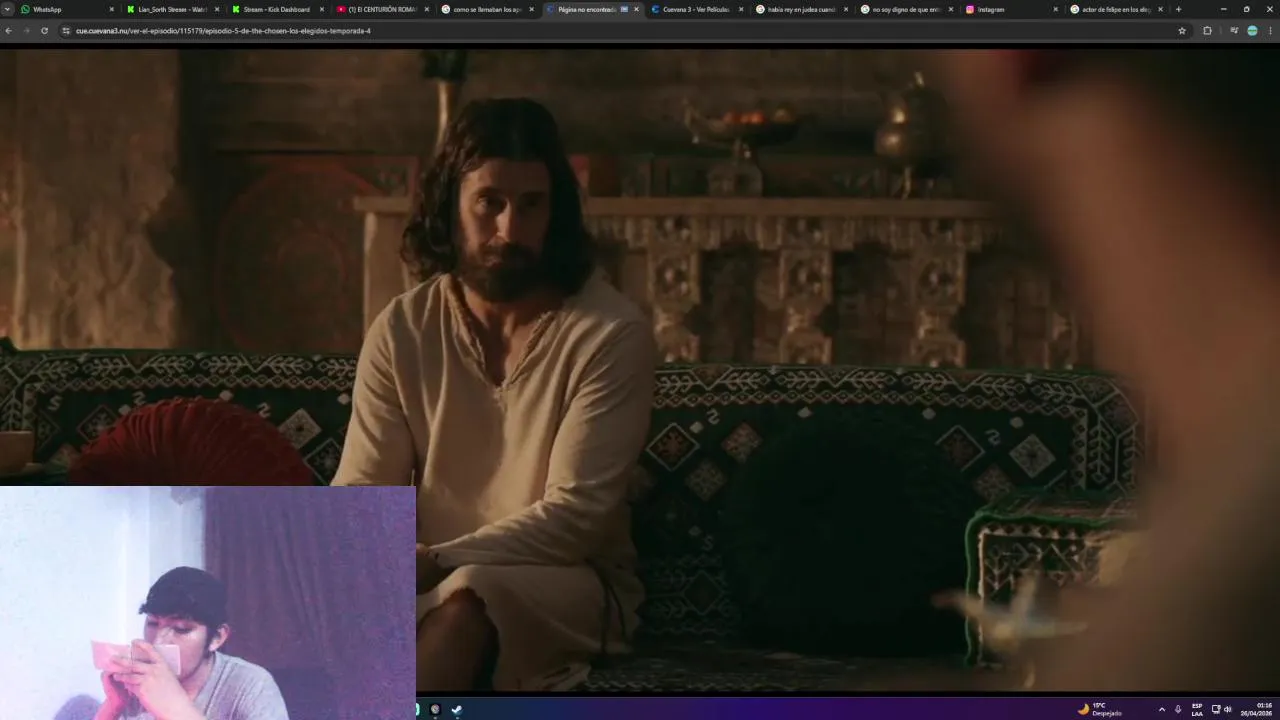Change the ESP LAA keyboard language

click(x=1197, y=709)
